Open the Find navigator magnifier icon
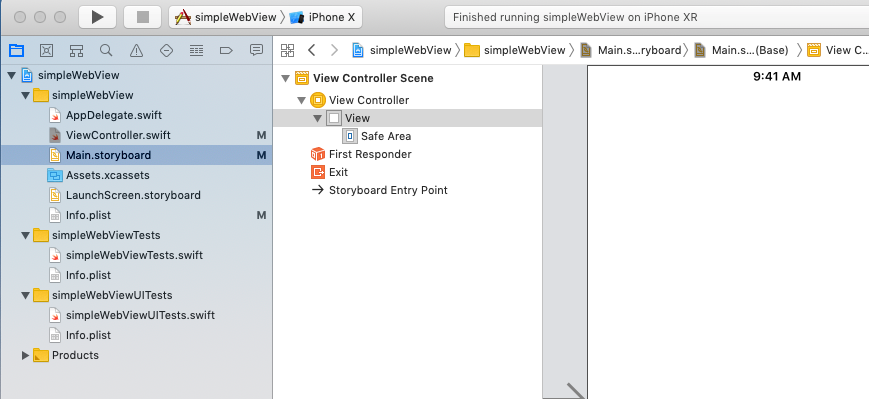The height and width of the screenshot is (399, 869). [x=106, y=51]
